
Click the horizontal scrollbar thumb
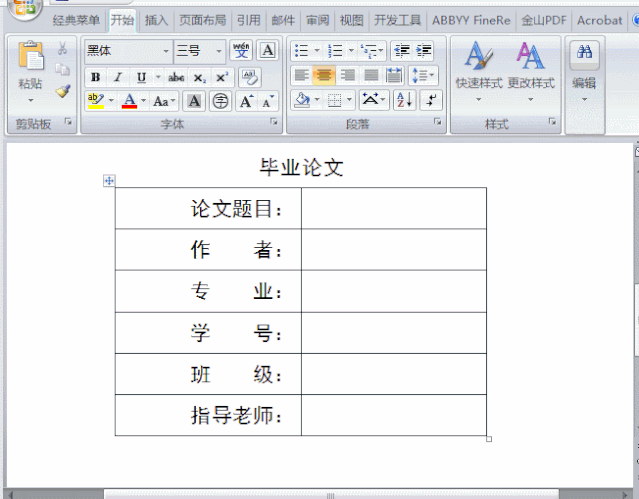click(x=331, y=495)
